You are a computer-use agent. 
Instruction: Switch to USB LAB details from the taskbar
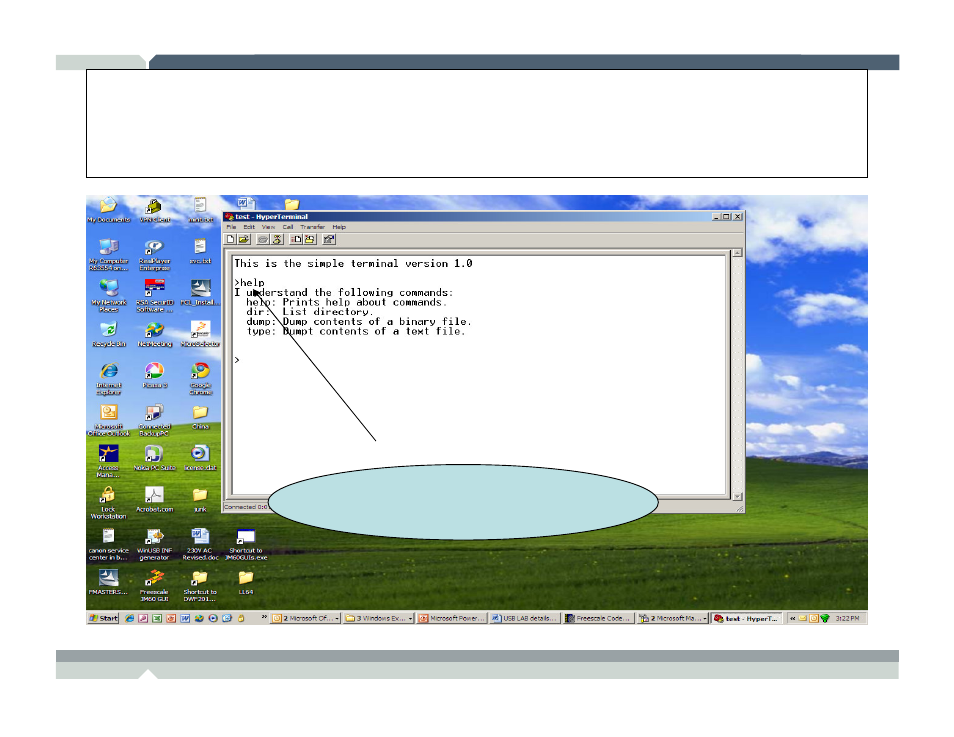point(524,618)
